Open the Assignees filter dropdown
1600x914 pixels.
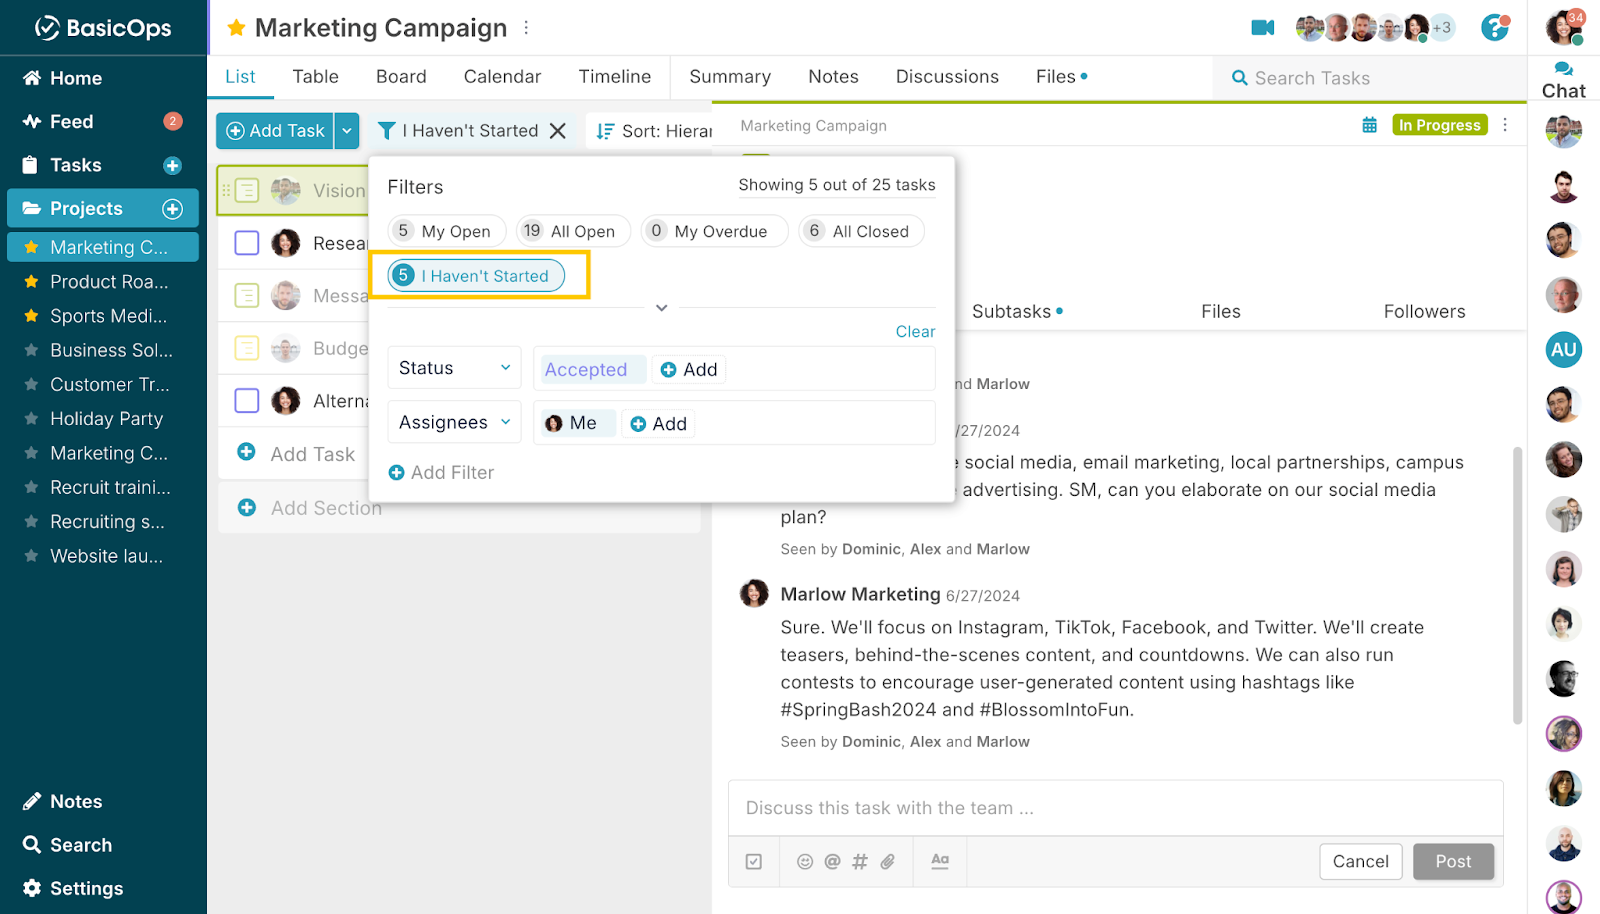pyautogui.click(x=454, y=423)
